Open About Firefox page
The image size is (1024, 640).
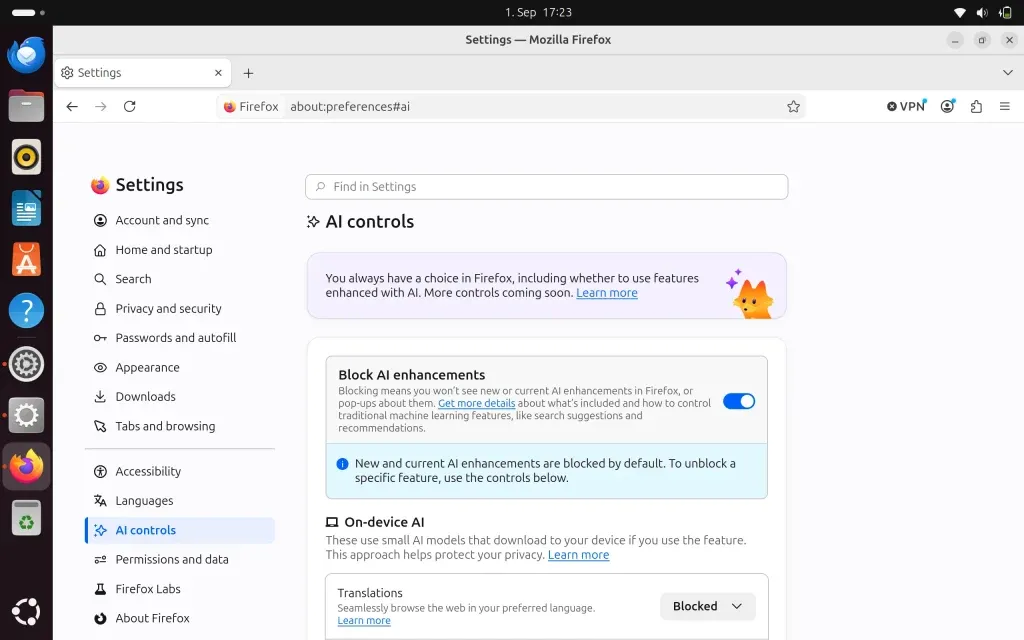click(x=180, y=618)
